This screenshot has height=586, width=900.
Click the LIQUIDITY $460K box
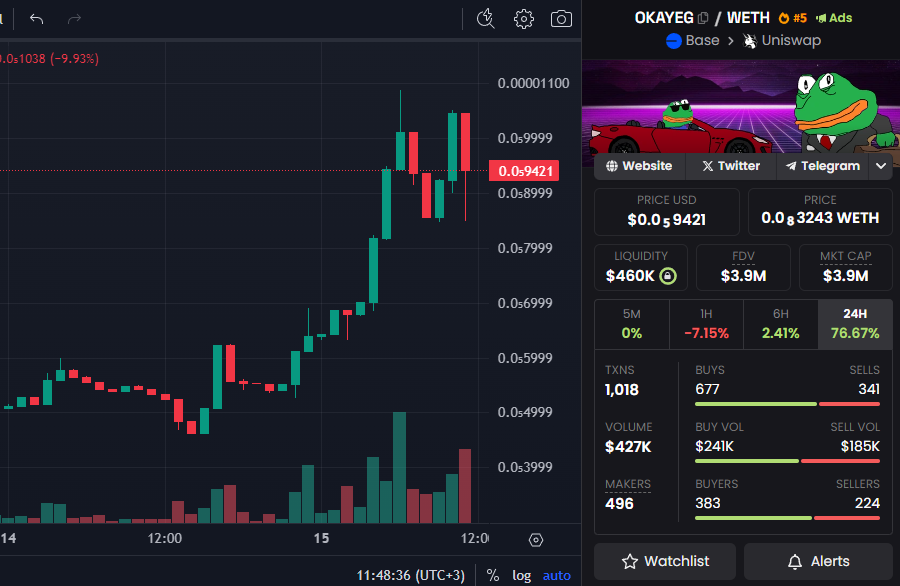tap(641, 267)
